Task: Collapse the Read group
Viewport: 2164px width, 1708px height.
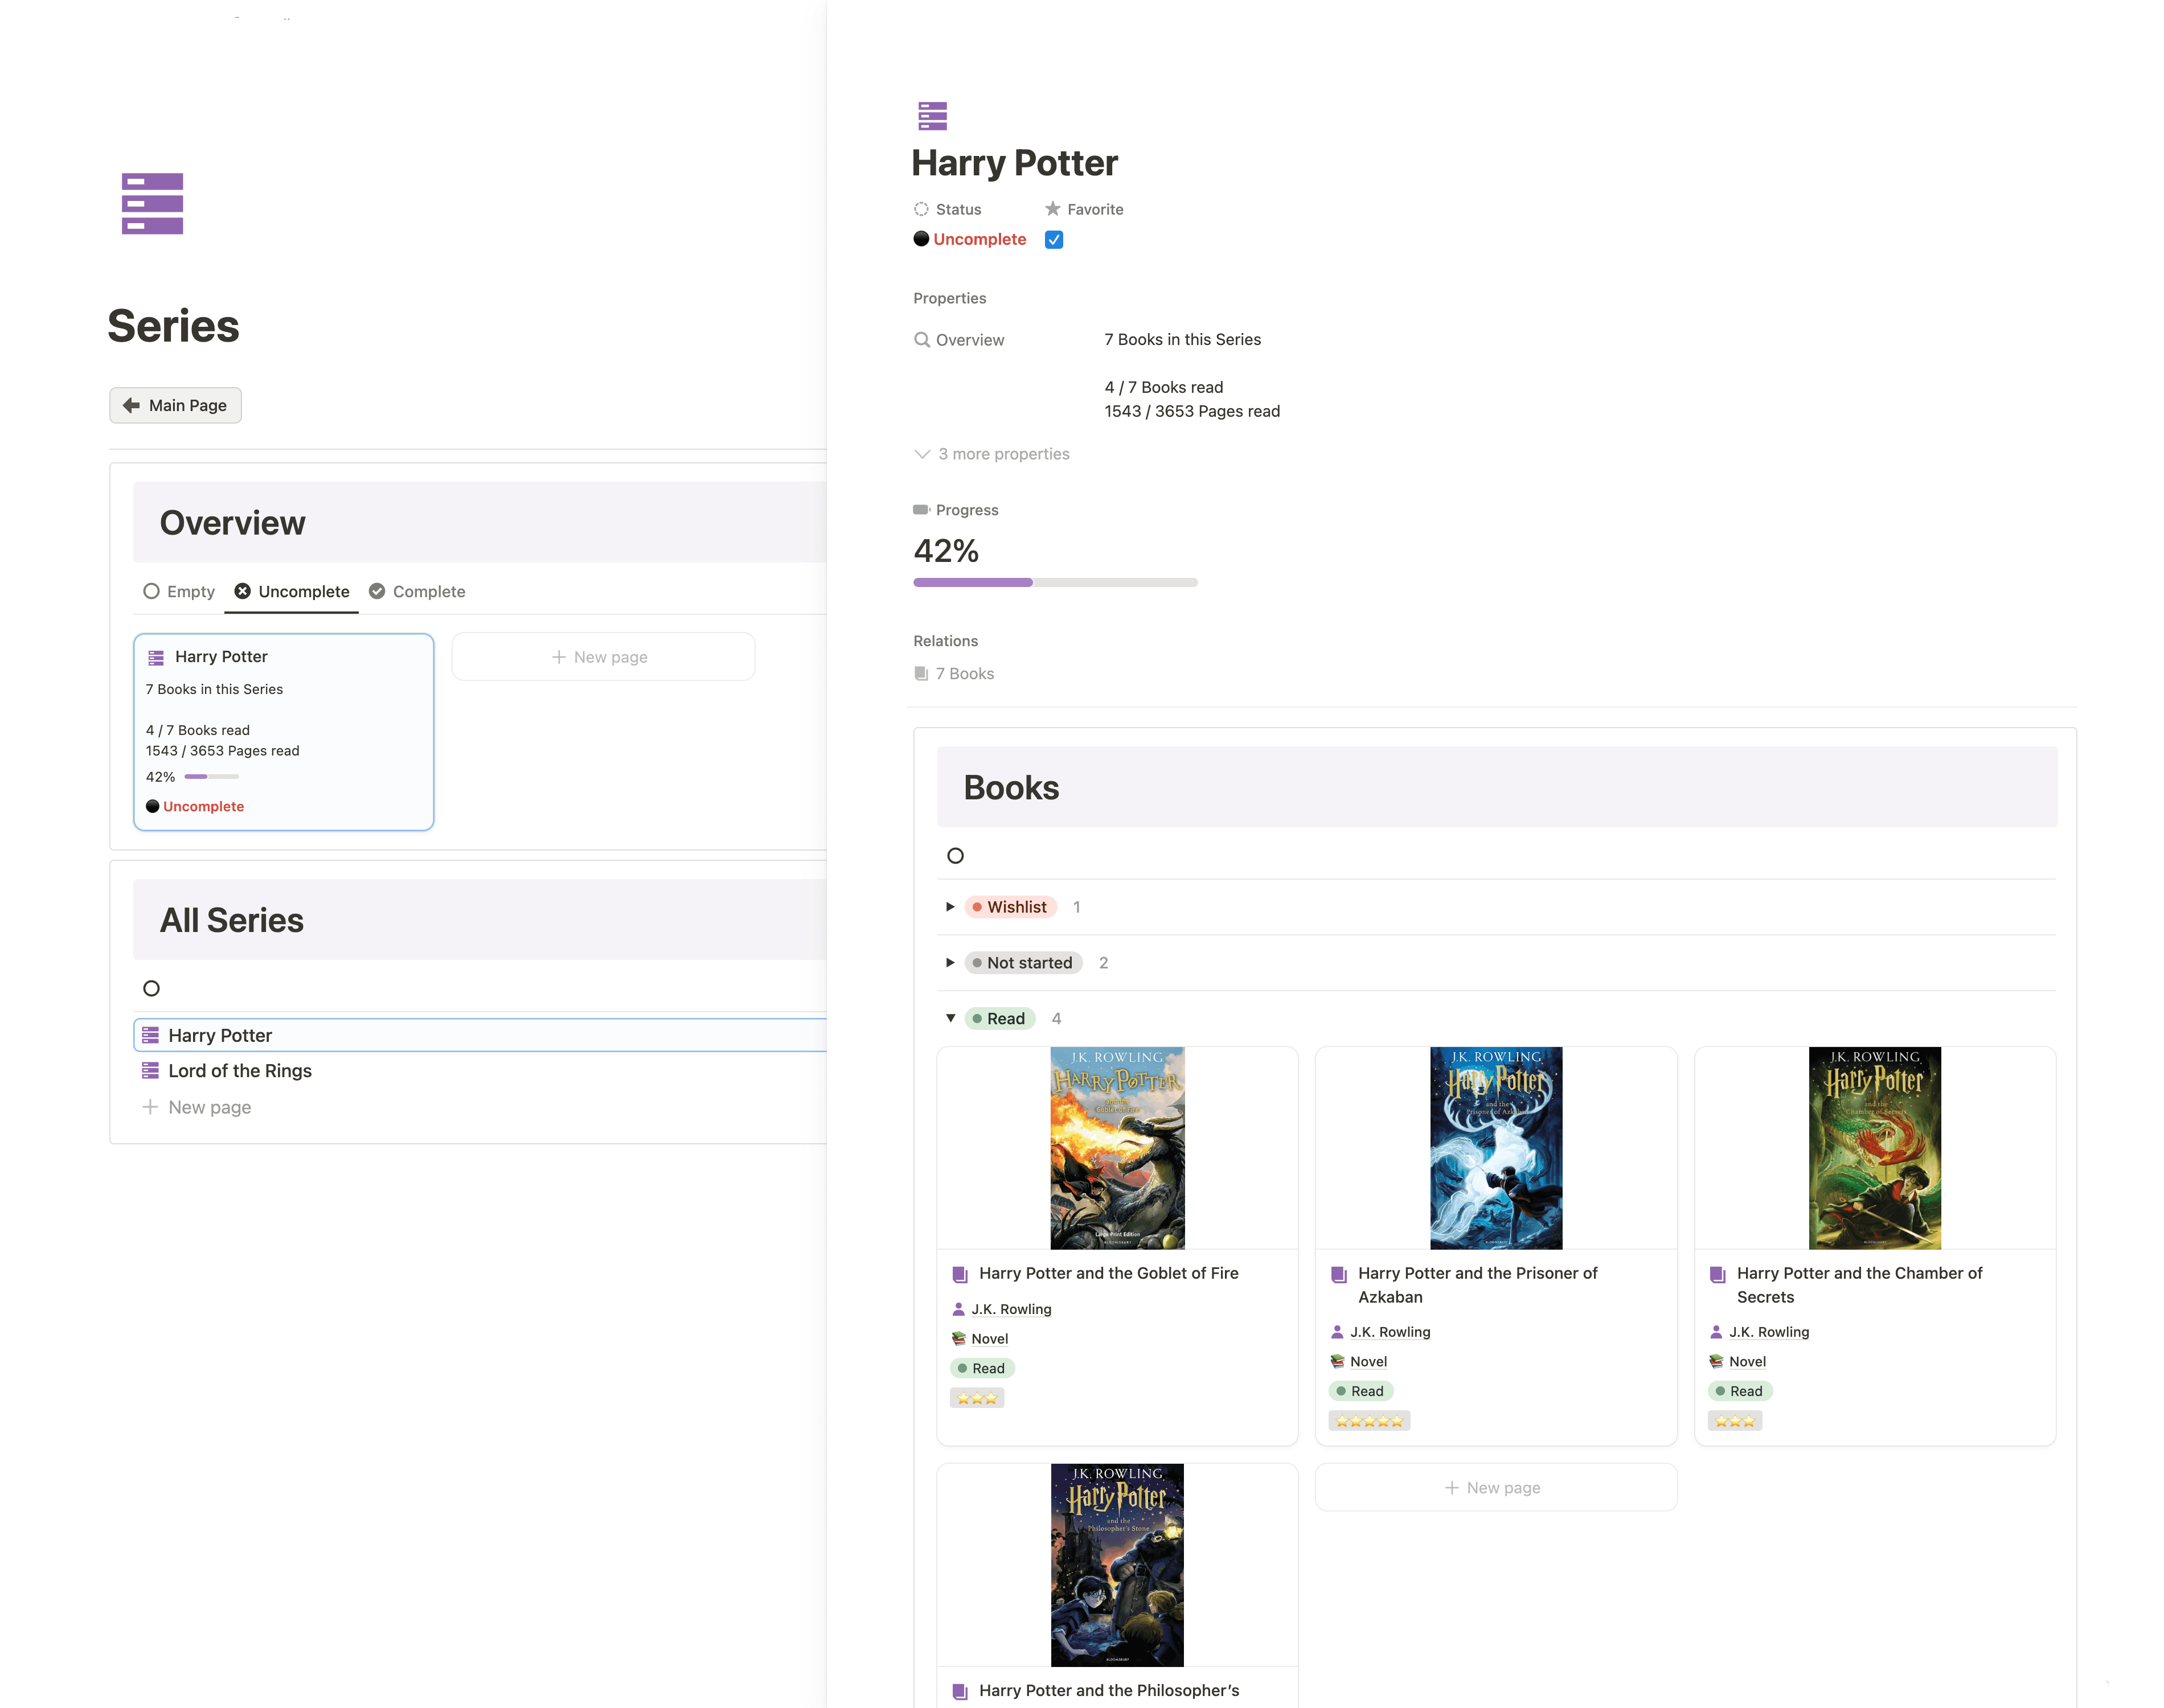Action: coord(950,1018)
